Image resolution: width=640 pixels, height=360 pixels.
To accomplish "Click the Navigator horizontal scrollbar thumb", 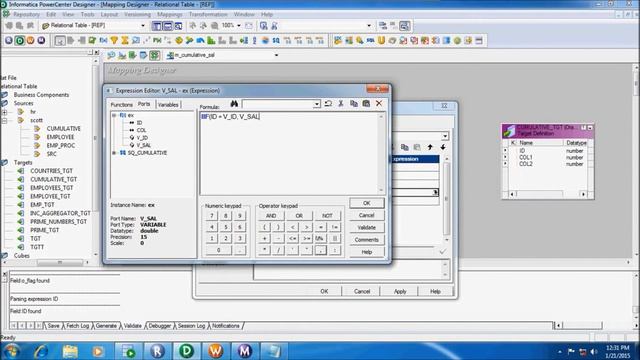I will click(60, 262).
